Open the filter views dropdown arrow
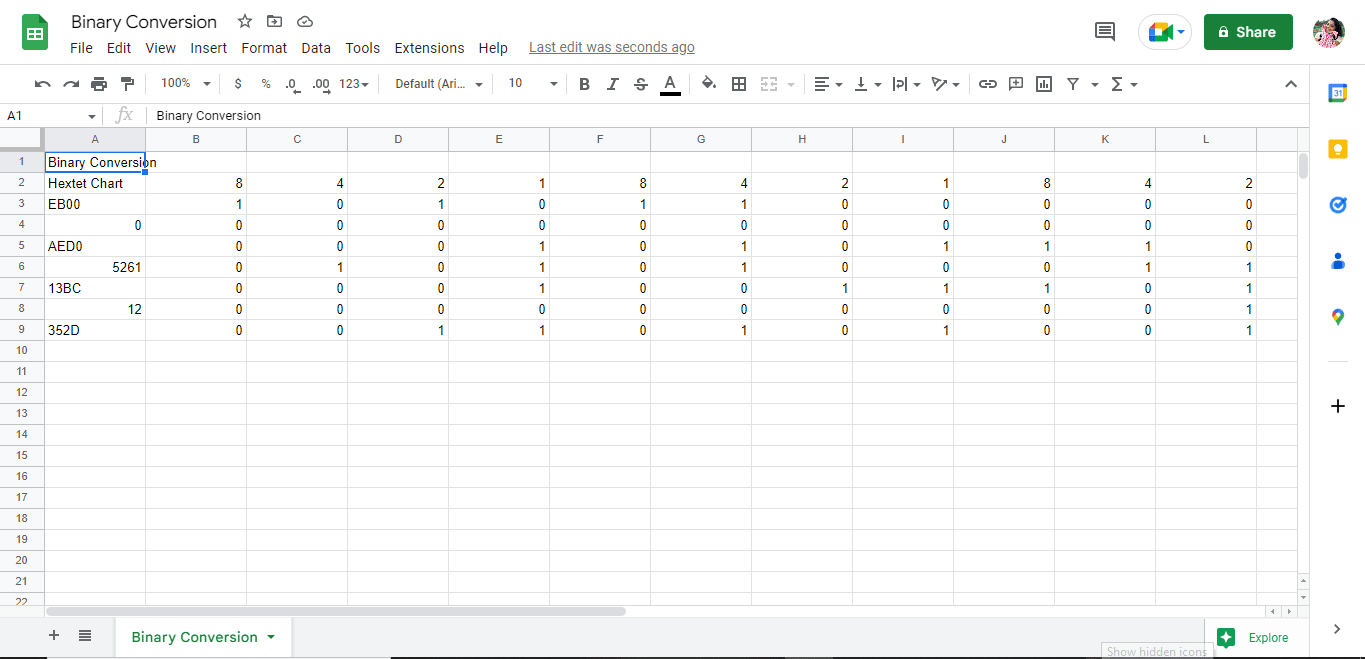Viewport: 1365px width, 659px height. tap(1094, 84)
